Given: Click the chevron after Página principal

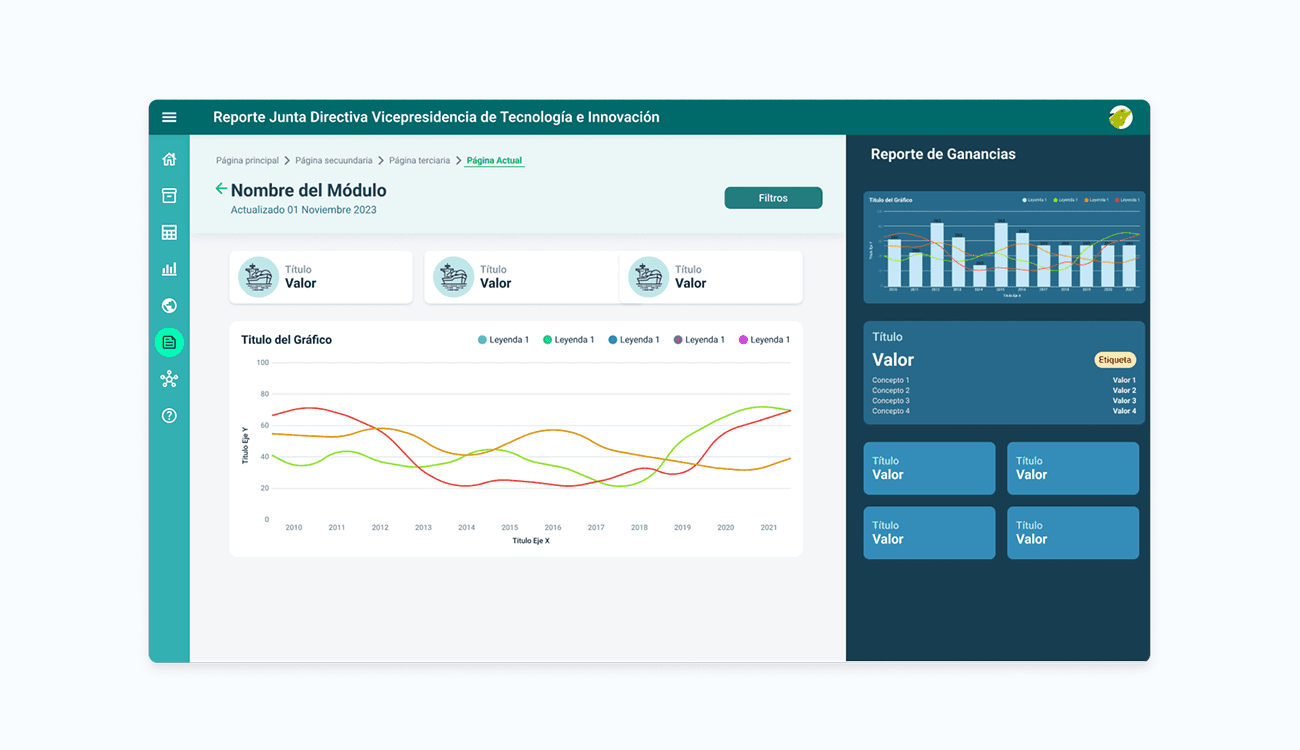Looking at the screenshot, I should pyautogui.click(x=287, y=160).
